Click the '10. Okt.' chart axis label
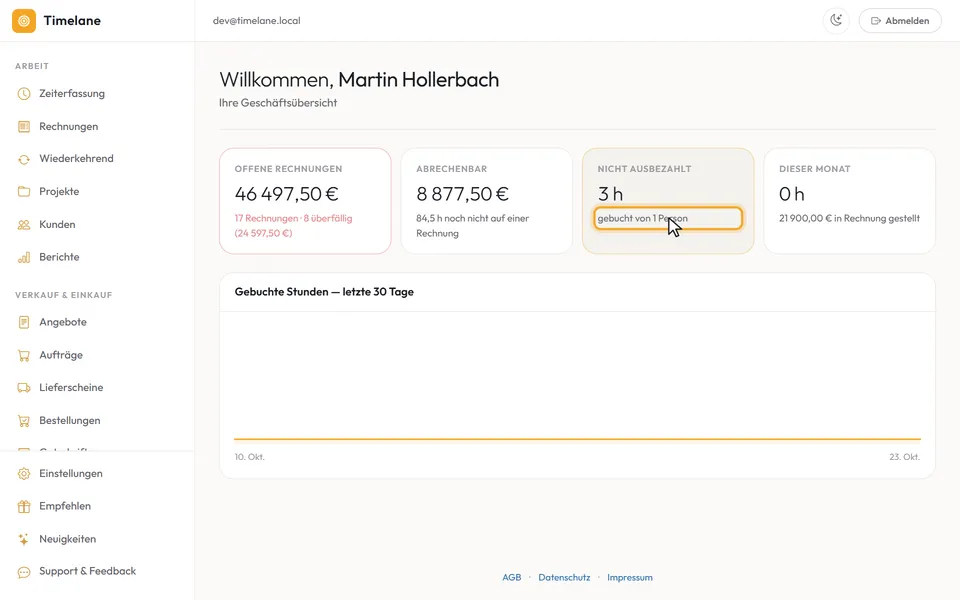This screenshot has width=960, height=600. click(250, 457)
